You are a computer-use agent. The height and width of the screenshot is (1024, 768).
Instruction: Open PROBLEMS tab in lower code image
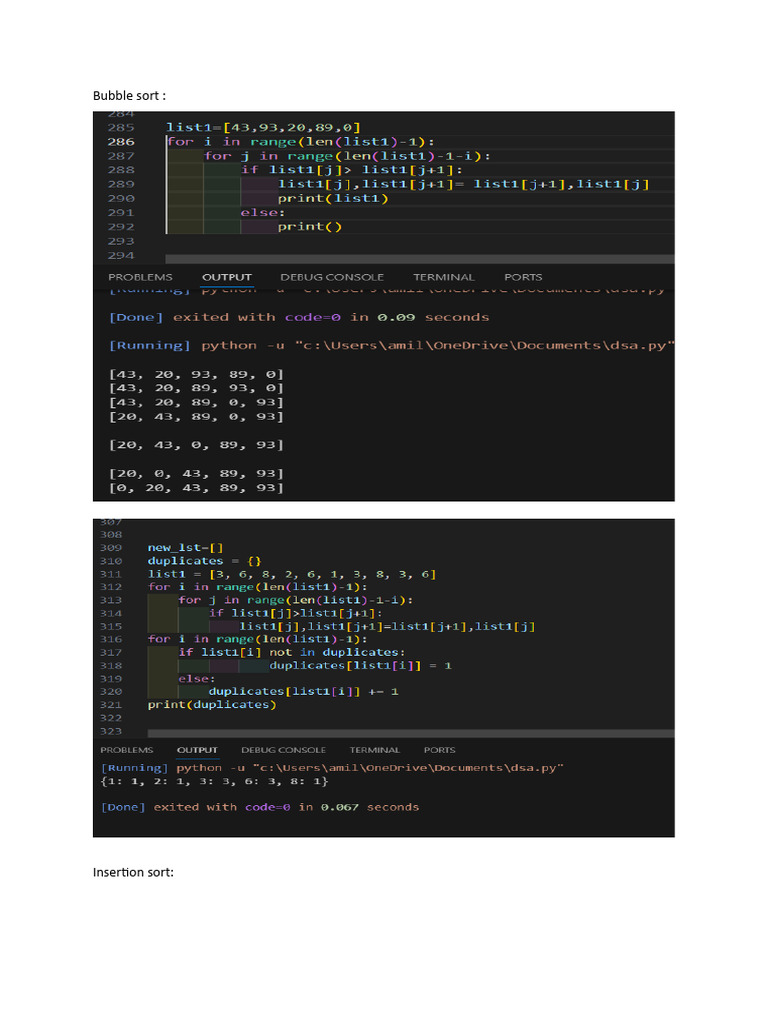click(127, 750)
